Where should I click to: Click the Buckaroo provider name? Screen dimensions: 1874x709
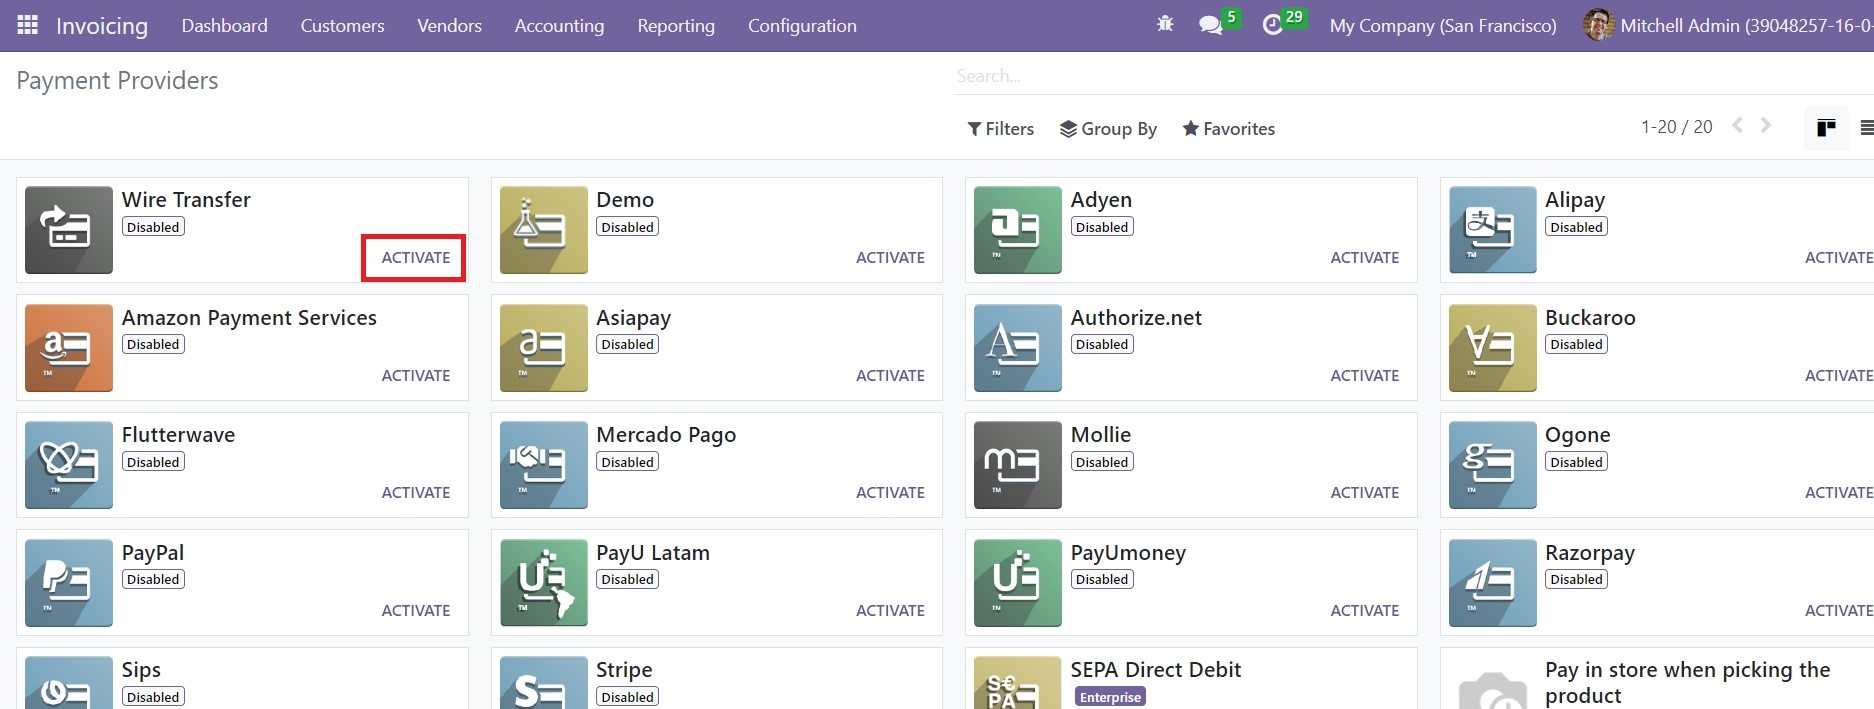tap(1590, 318)
